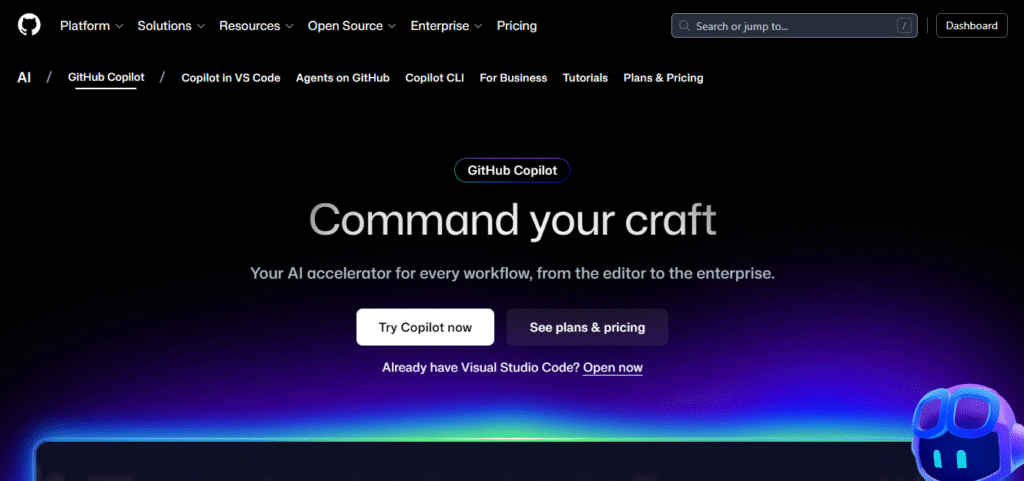Click the search magnifier icon
This screenshot has height=481, width=1024.
[685, 26]
